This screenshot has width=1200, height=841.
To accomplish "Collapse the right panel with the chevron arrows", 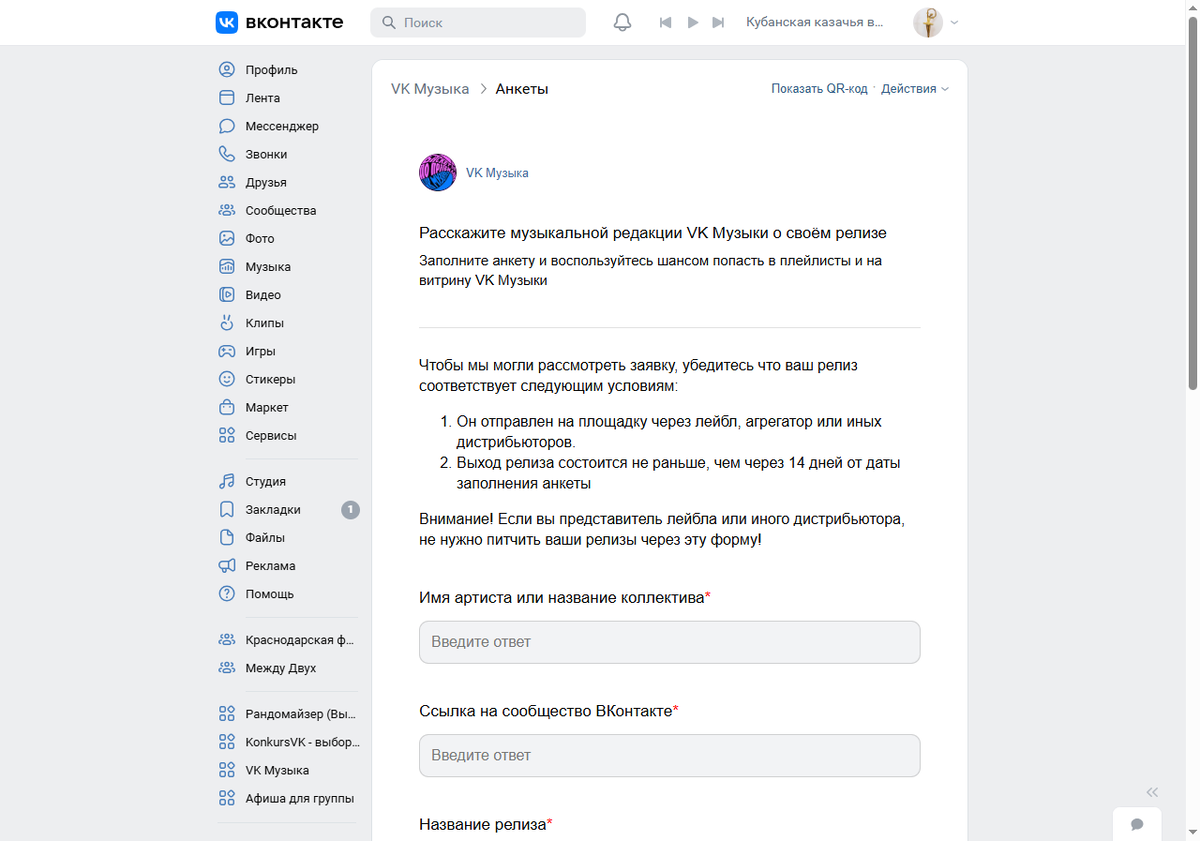I will (1151, 791).
